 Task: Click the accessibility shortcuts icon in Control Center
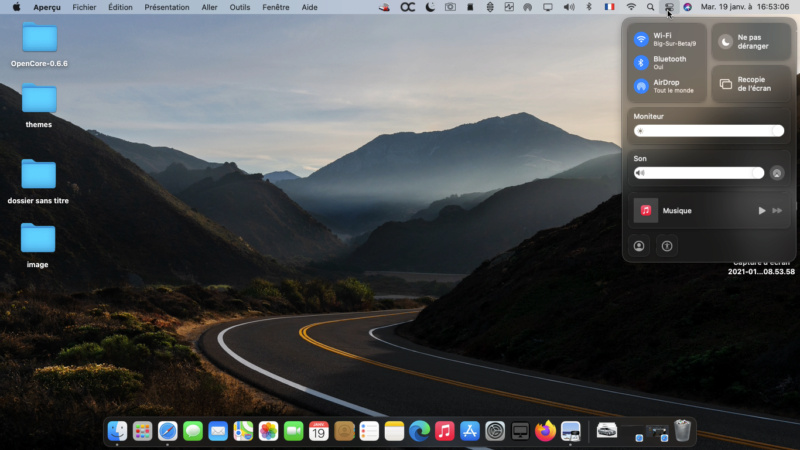click(667, 246)
